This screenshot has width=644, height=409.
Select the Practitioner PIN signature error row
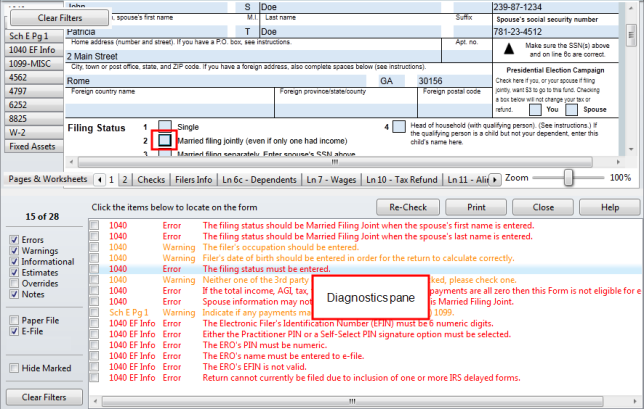[x=366, y=334]
